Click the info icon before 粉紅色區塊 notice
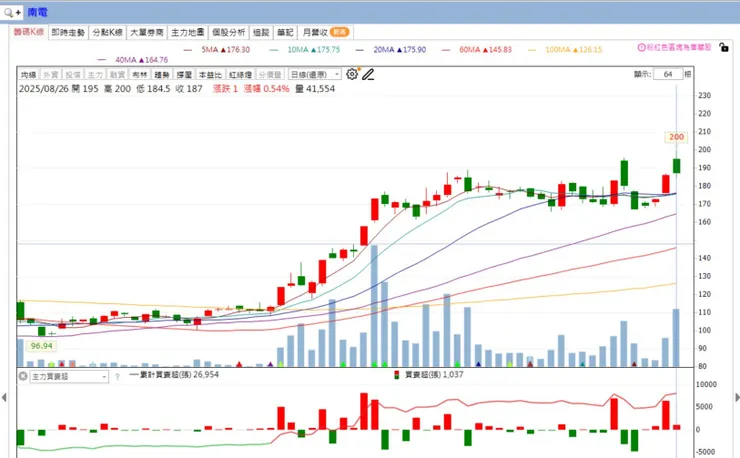The height and width of the screenshot is (458, 740). (641, 47)
